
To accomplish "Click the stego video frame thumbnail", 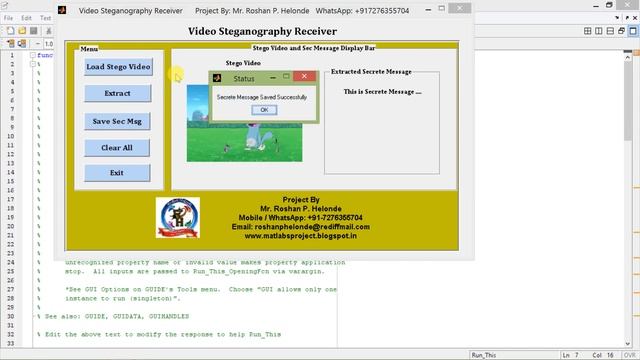I will (x=244, y=123).
